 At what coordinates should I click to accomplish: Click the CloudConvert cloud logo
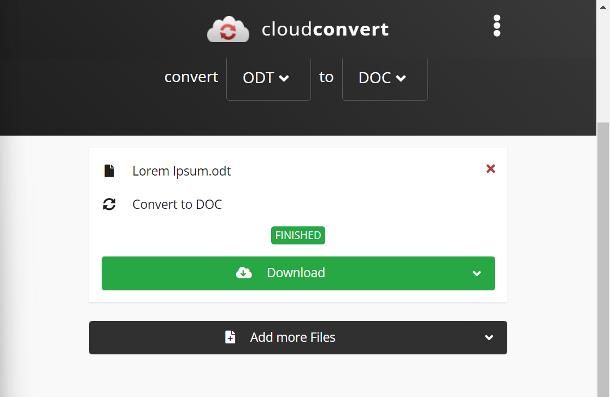click(228, 29)
